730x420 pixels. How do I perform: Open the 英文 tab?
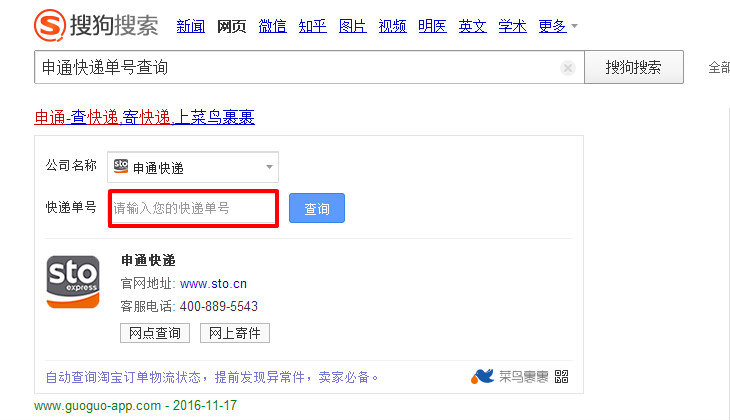click(x=473, y=26)
